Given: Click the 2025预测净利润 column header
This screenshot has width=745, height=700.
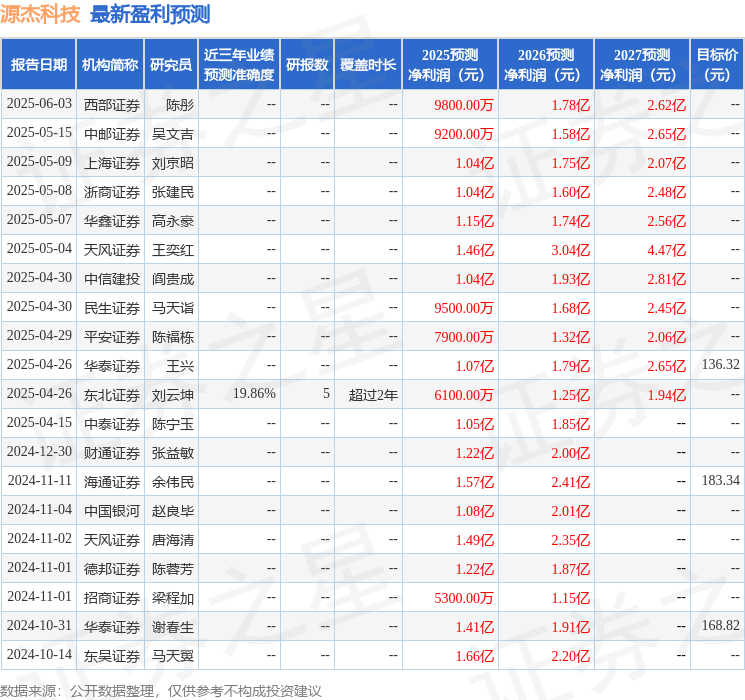Looking at the screenshot, I should (x=450, y=65).
